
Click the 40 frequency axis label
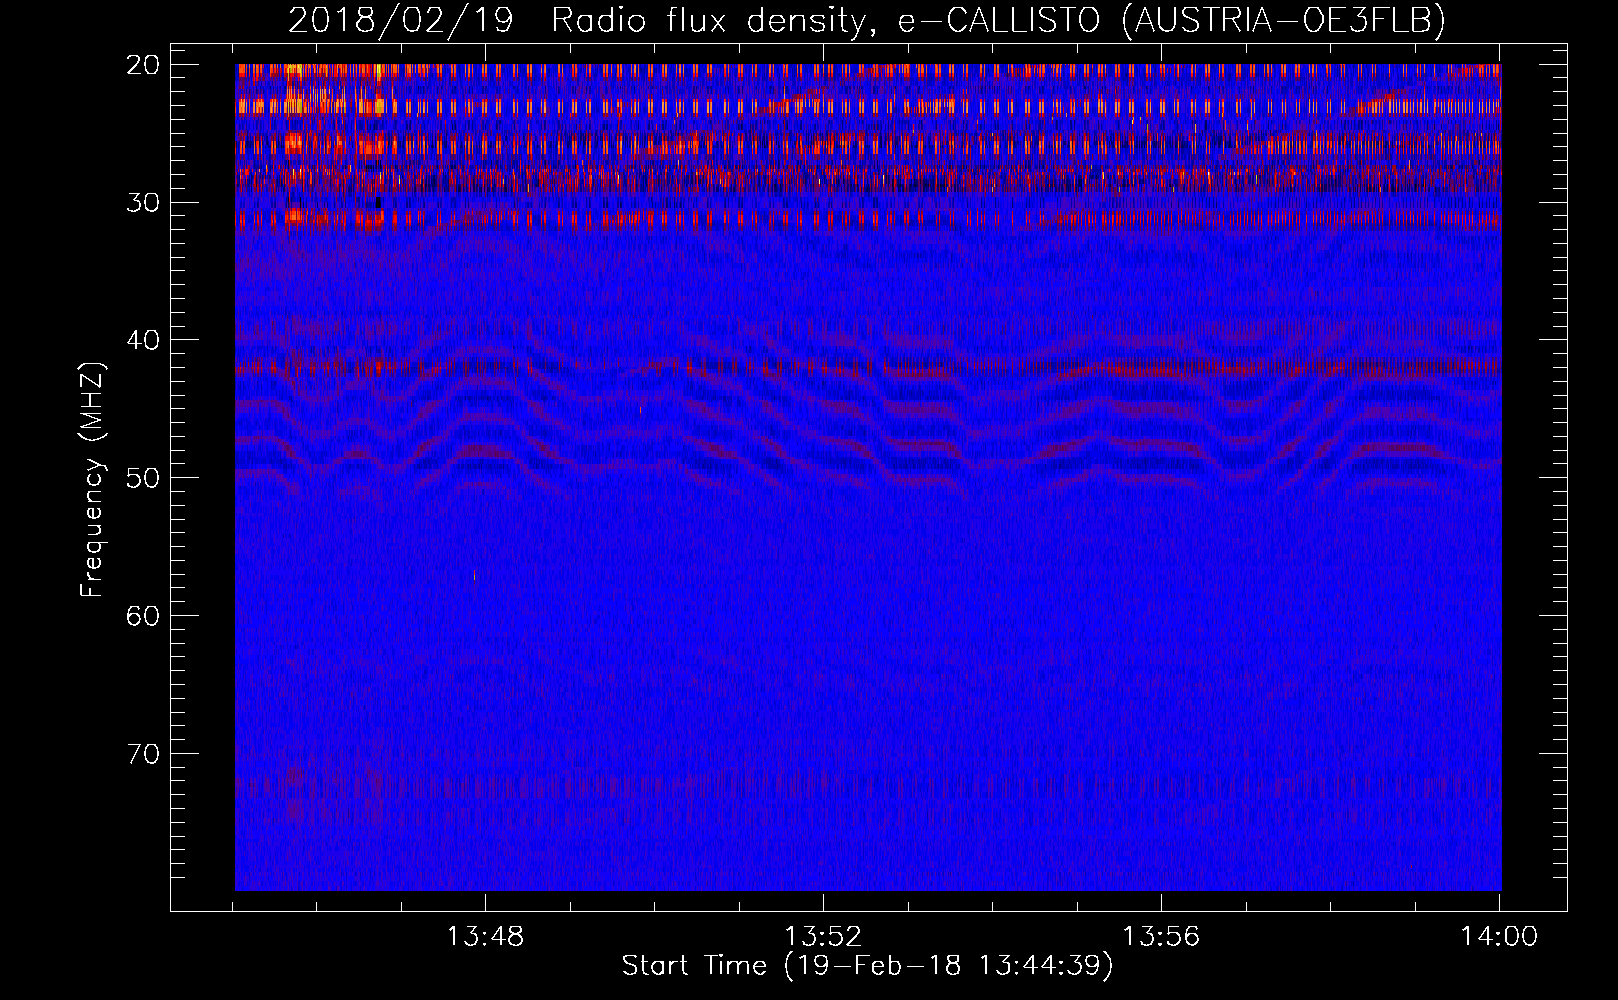[143, 340]
